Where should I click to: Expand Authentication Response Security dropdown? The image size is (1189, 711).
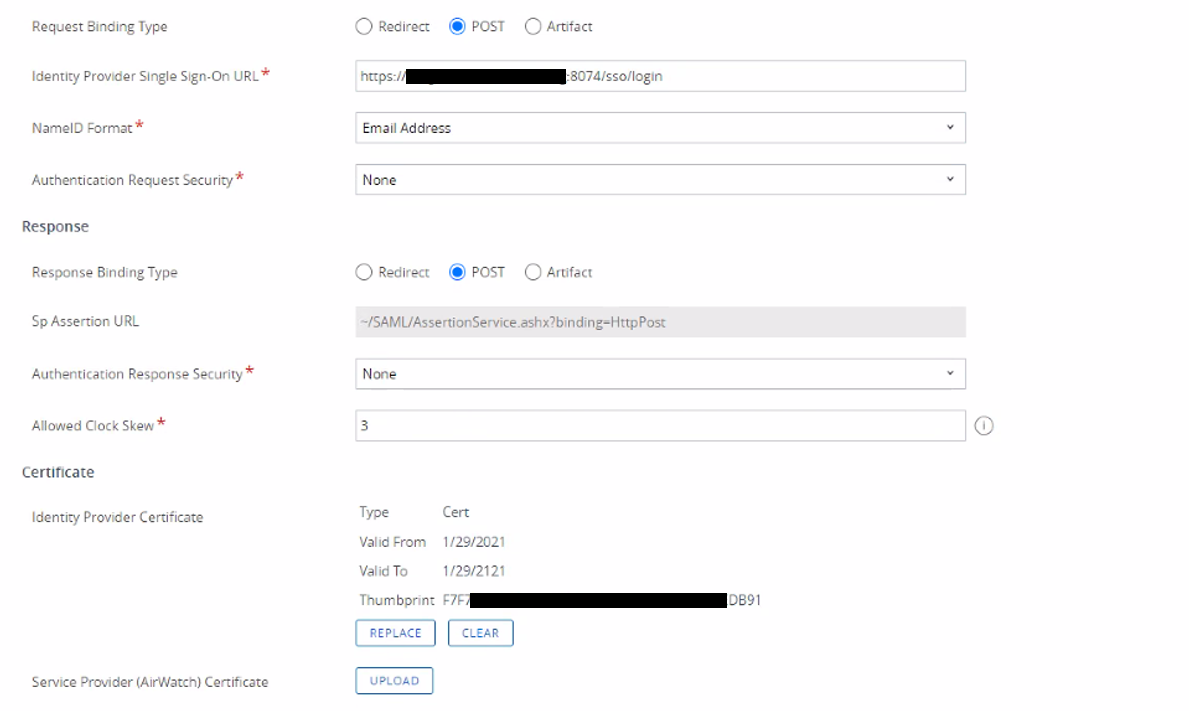(x=660, y=374)
